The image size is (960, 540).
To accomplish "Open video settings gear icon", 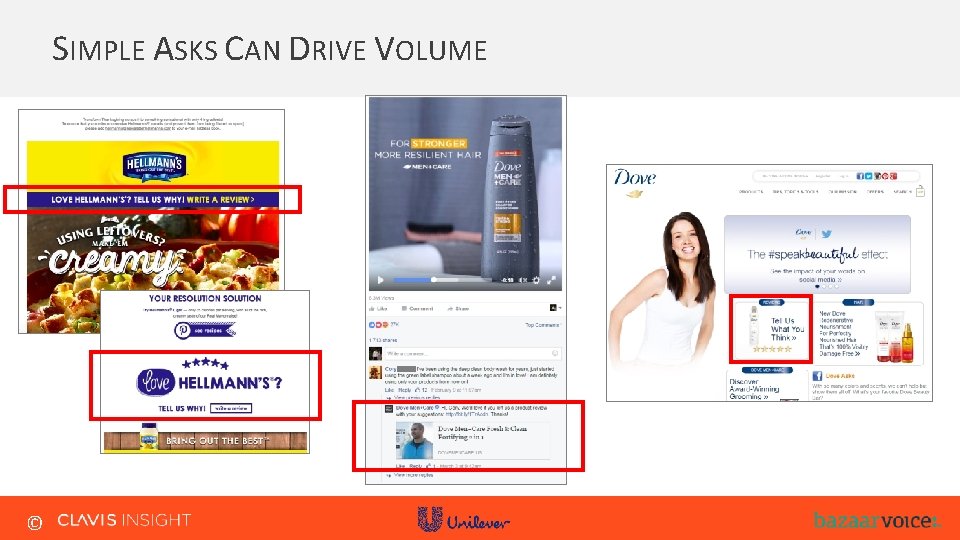I will coord(536,280).
